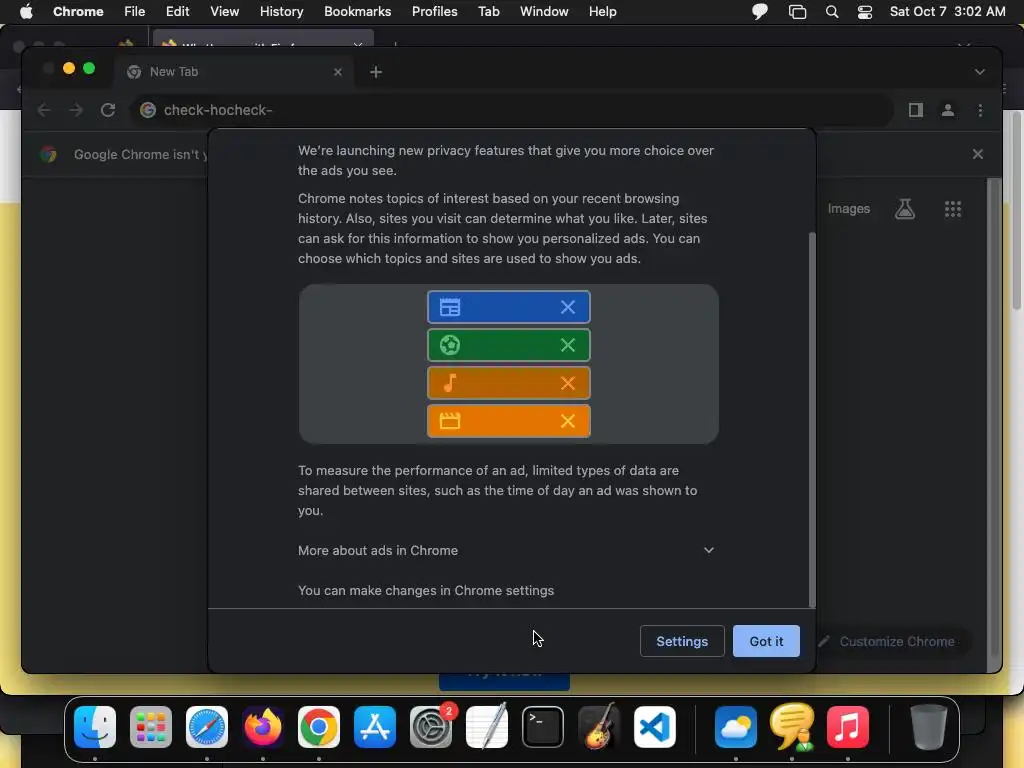Dismiss the default browser infobar
This screenshot has width=1024, height=768.
(x=978, y=154)
